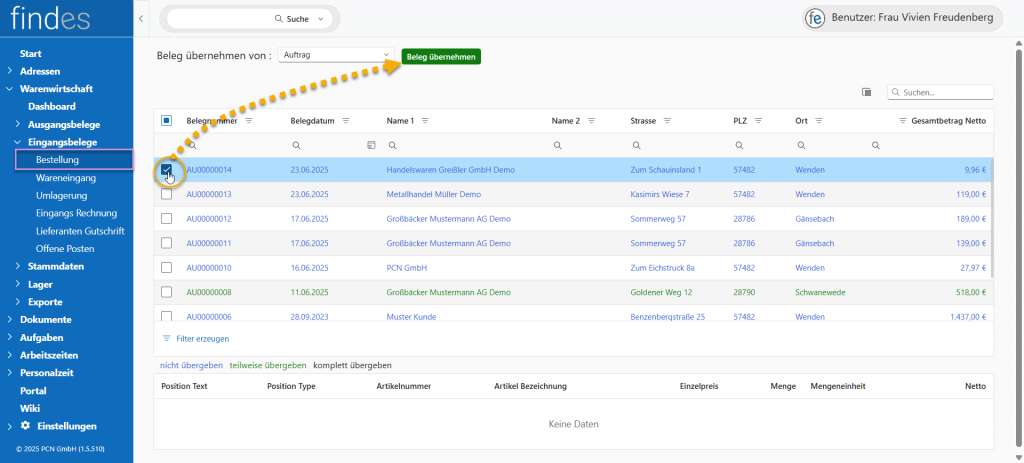Click the Einstellungen gear icon in the sidebar
This screenshot has width=1024, height=463.
coord(26,426)
